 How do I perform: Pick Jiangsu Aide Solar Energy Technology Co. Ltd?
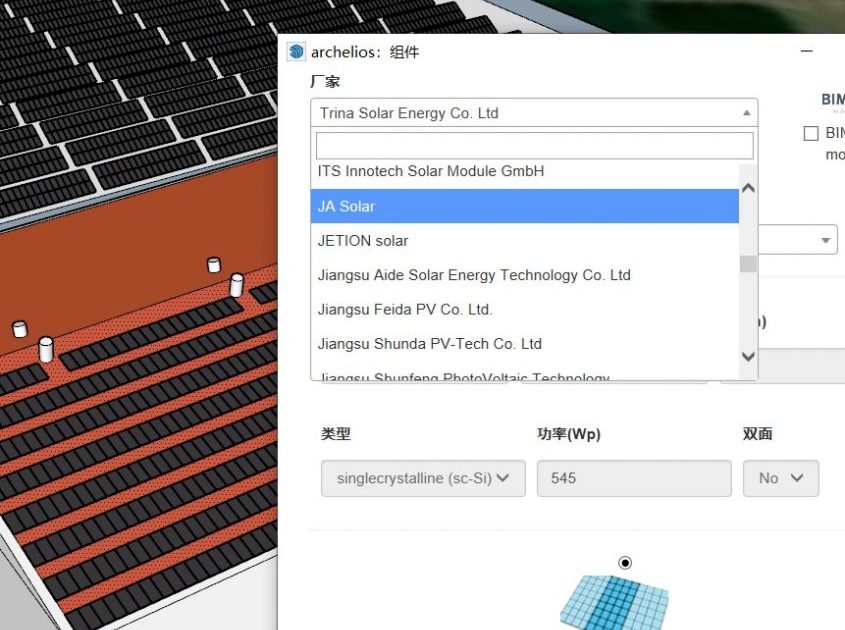click(524, 275)
